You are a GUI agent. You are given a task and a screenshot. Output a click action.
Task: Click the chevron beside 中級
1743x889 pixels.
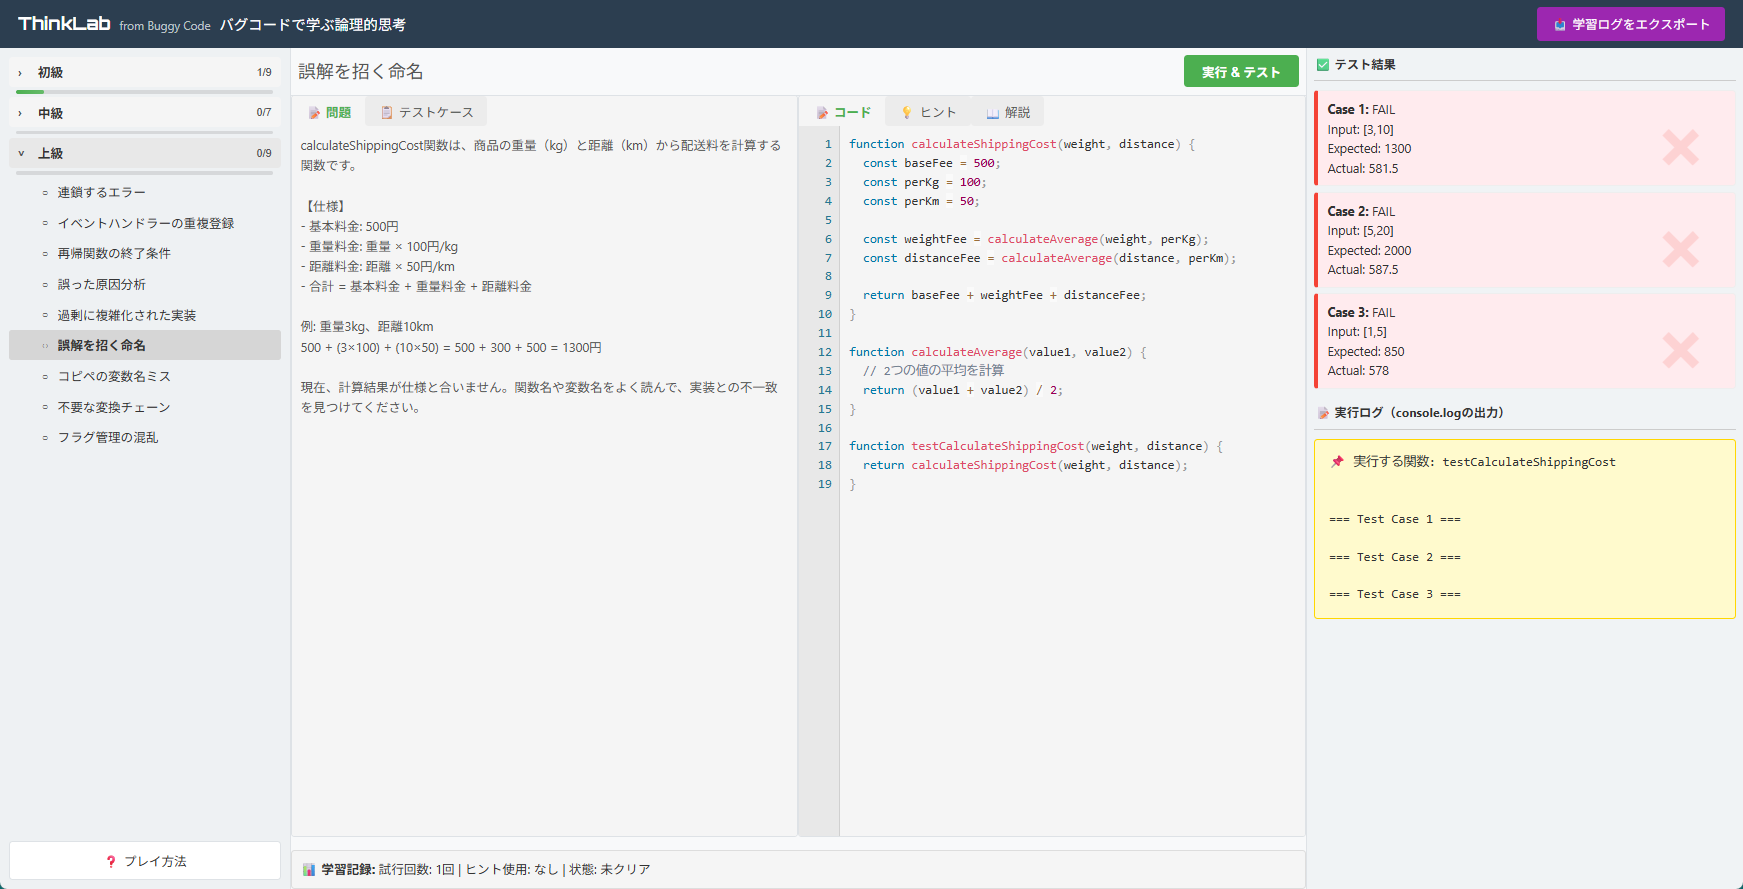(20, 113)
